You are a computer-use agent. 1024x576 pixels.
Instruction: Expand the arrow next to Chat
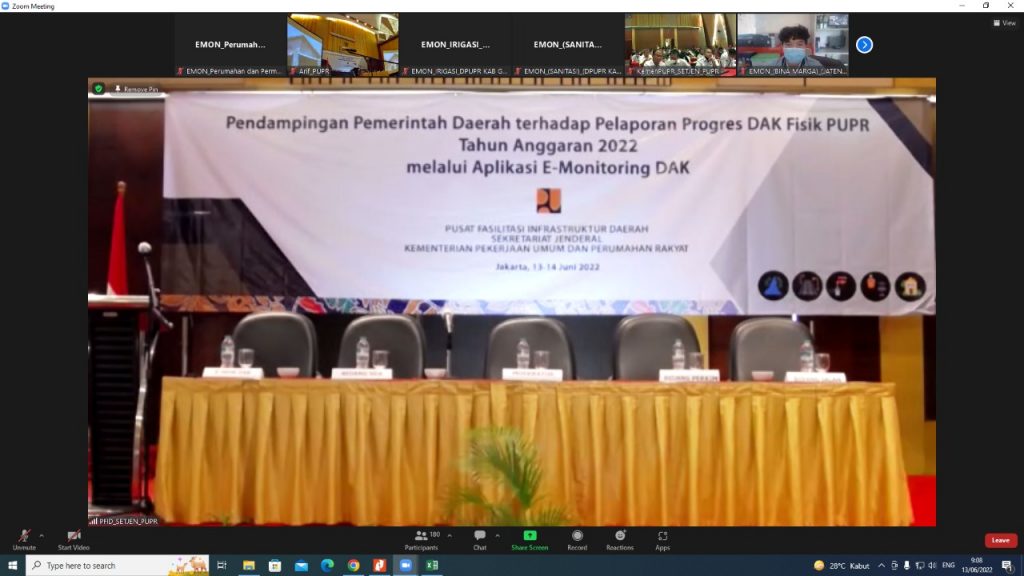click(498, 535)
